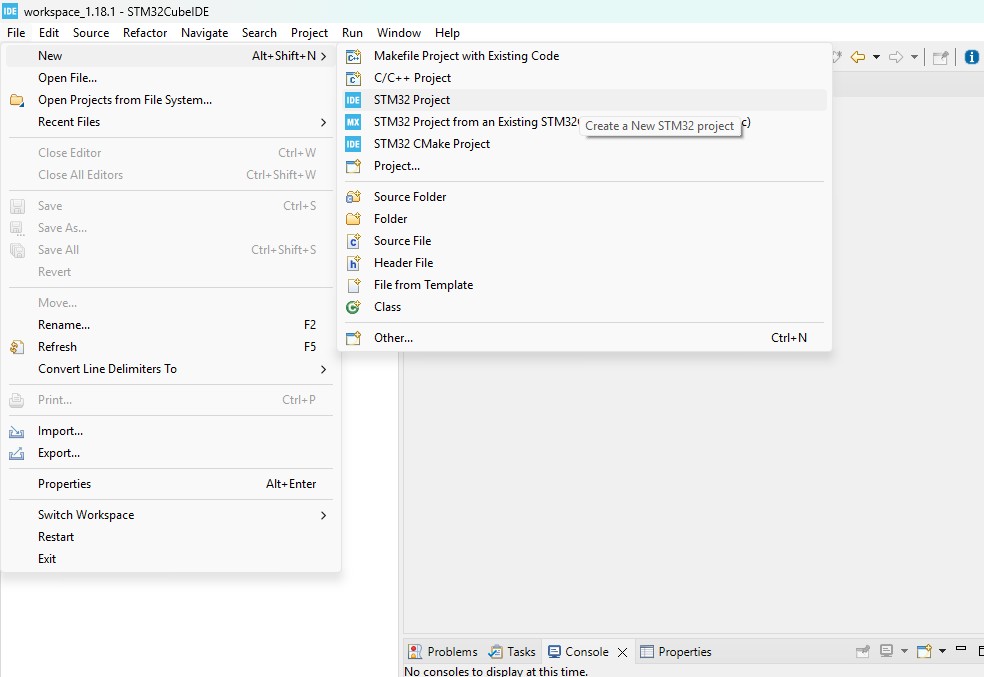Open dropdown next to Back arrow
The height and width of the screenshot is (677, 984).
(876, 57)
